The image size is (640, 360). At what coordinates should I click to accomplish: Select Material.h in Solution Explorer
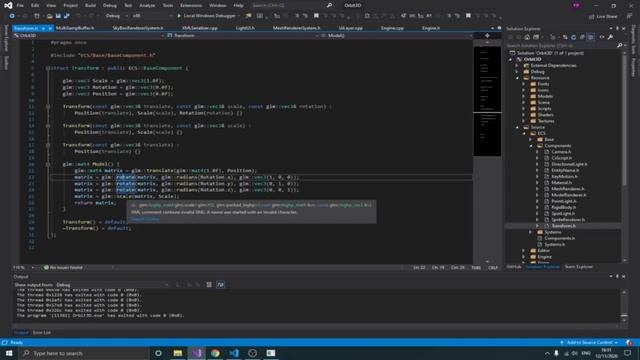click(x=562, y=182)
